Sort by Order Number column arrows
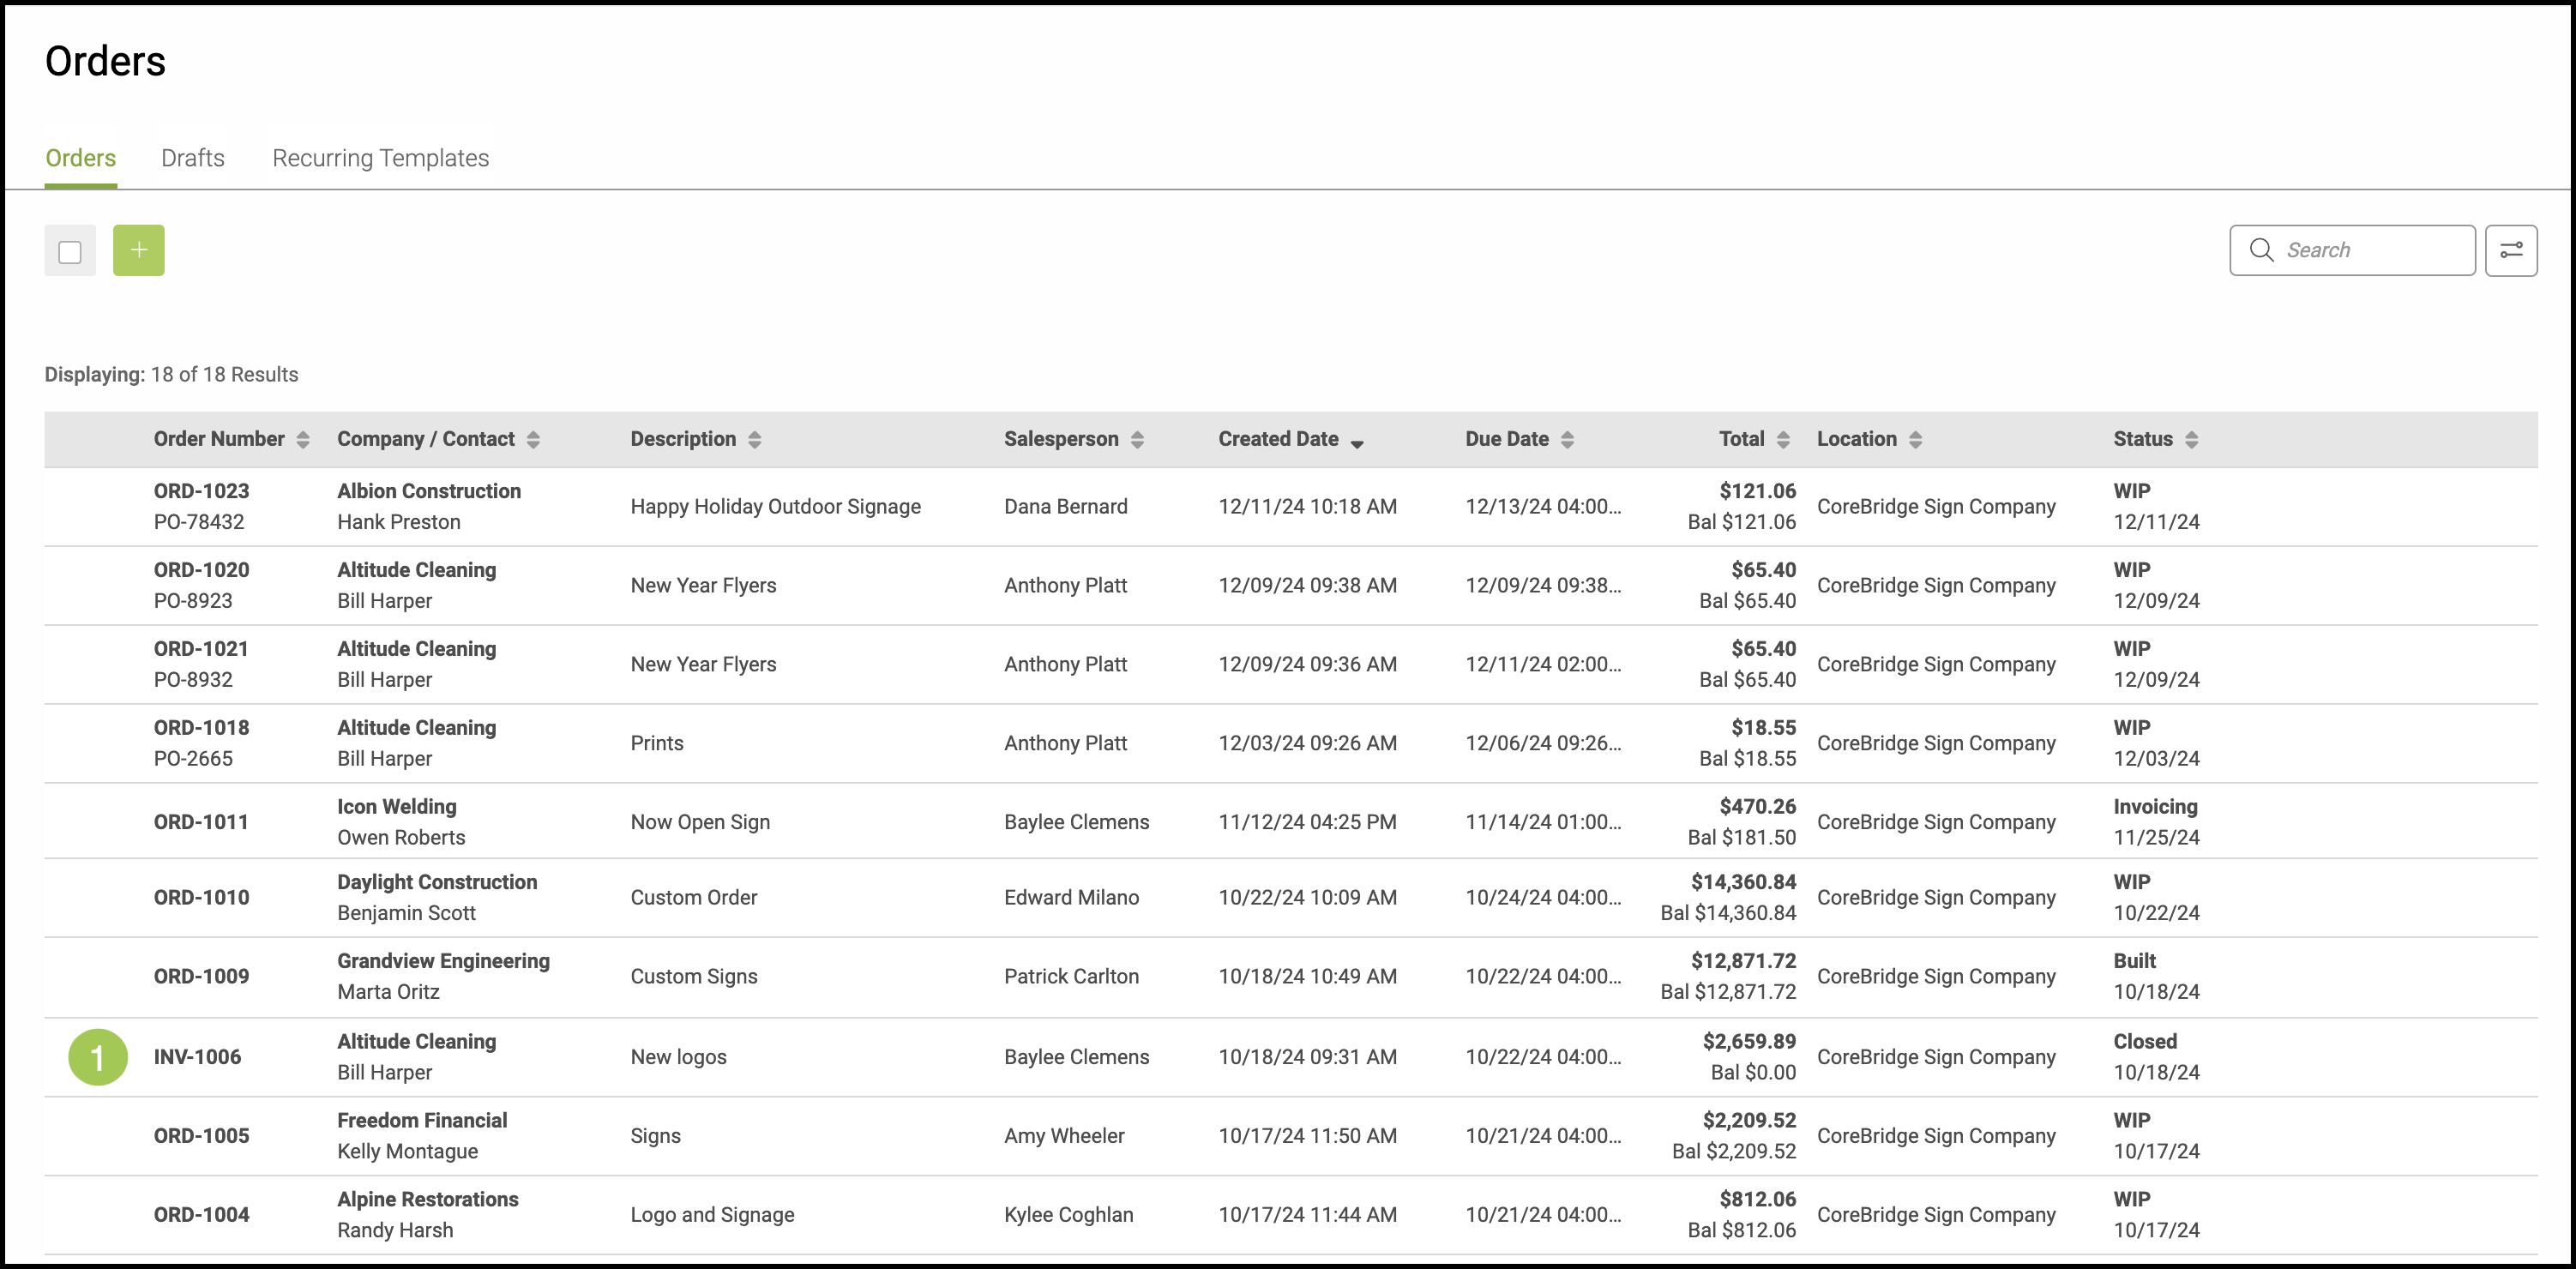Image resolution: width=2576 pixels, height=1269 pixels. point(303,439)
